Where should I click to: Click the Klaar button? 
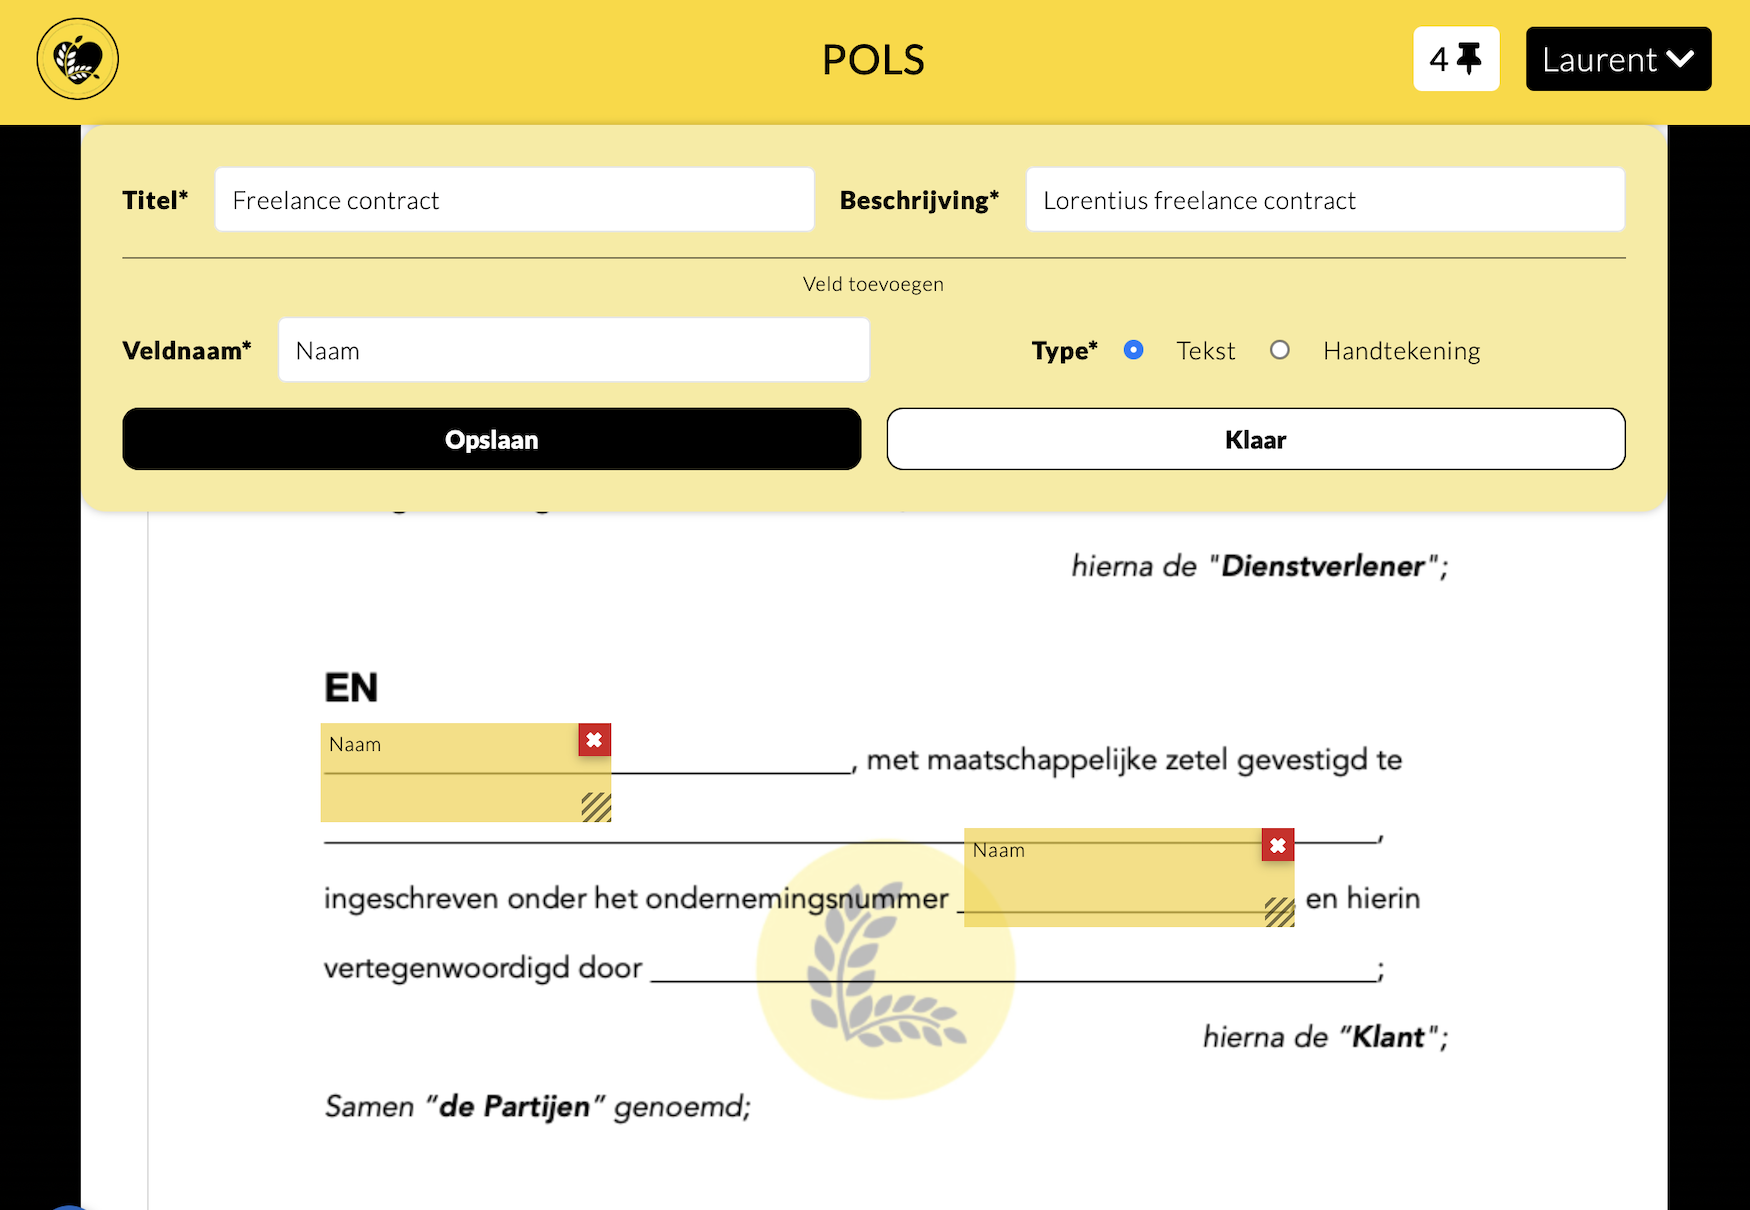1256,439
